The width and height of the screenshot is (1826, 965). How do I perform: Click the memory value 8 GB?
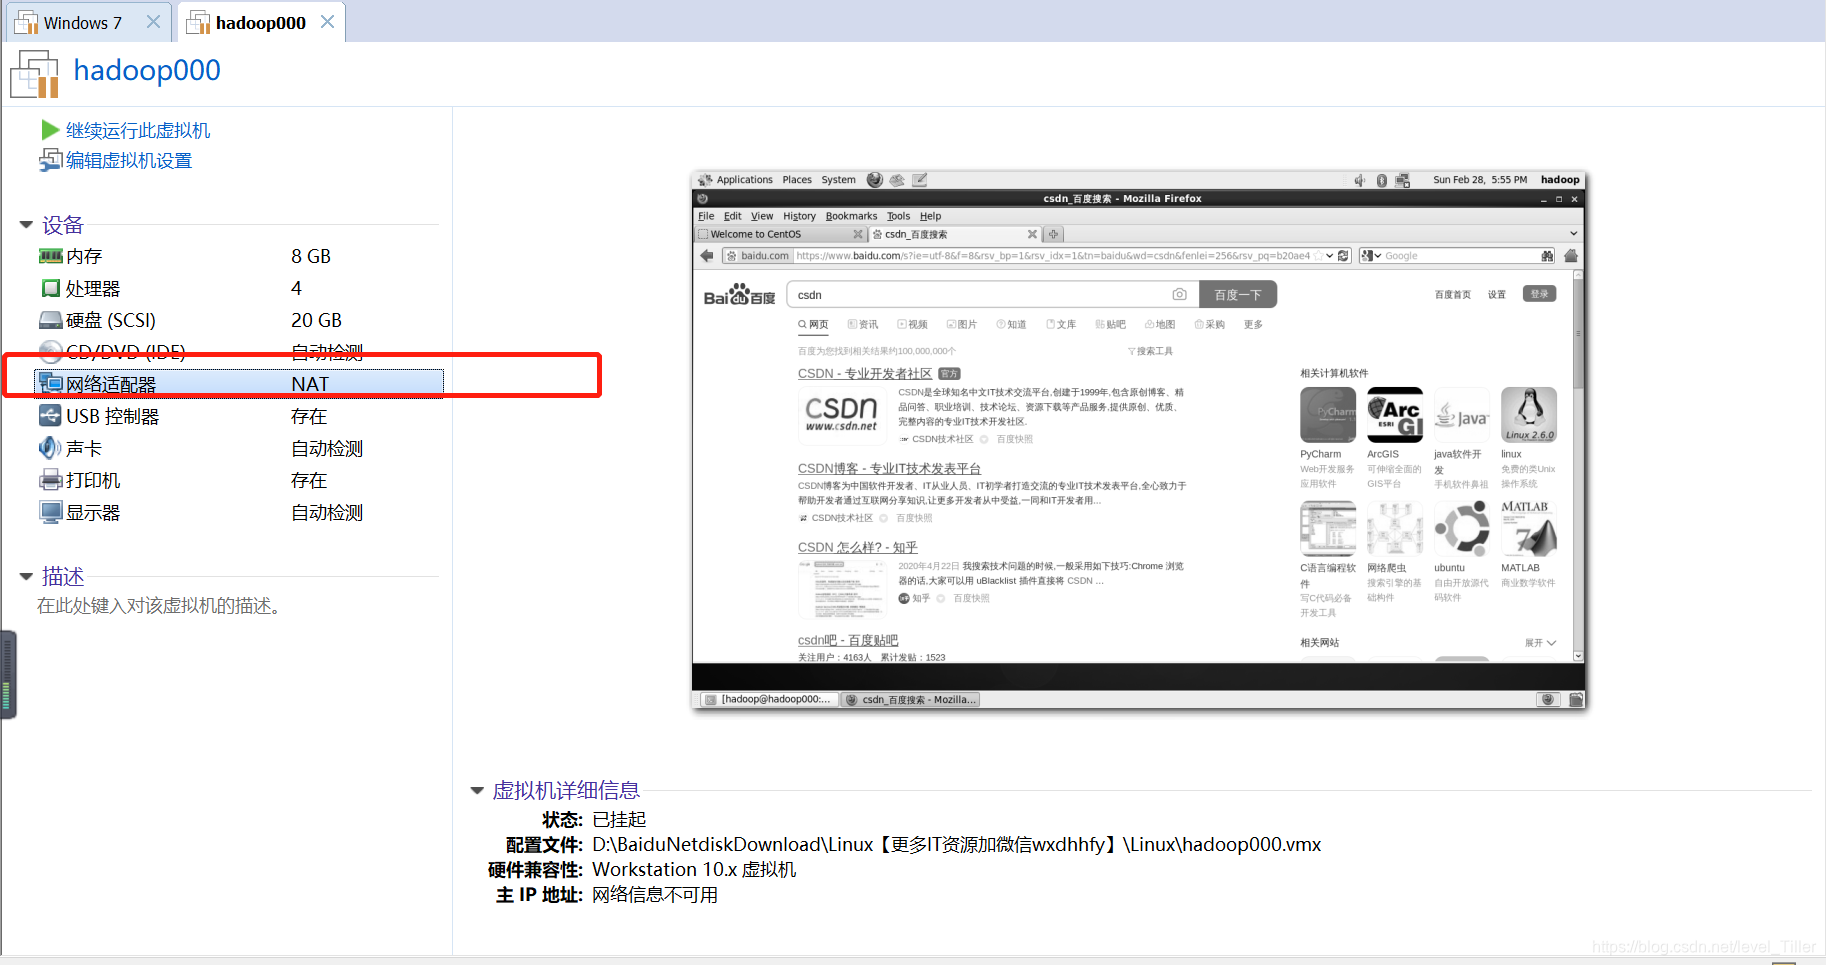(x=311, y=256)
